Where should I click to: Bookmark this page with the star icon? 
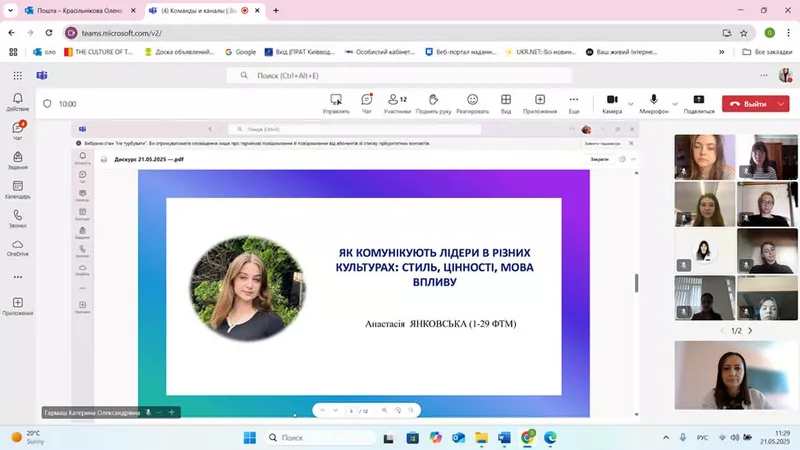coord(744,33)
